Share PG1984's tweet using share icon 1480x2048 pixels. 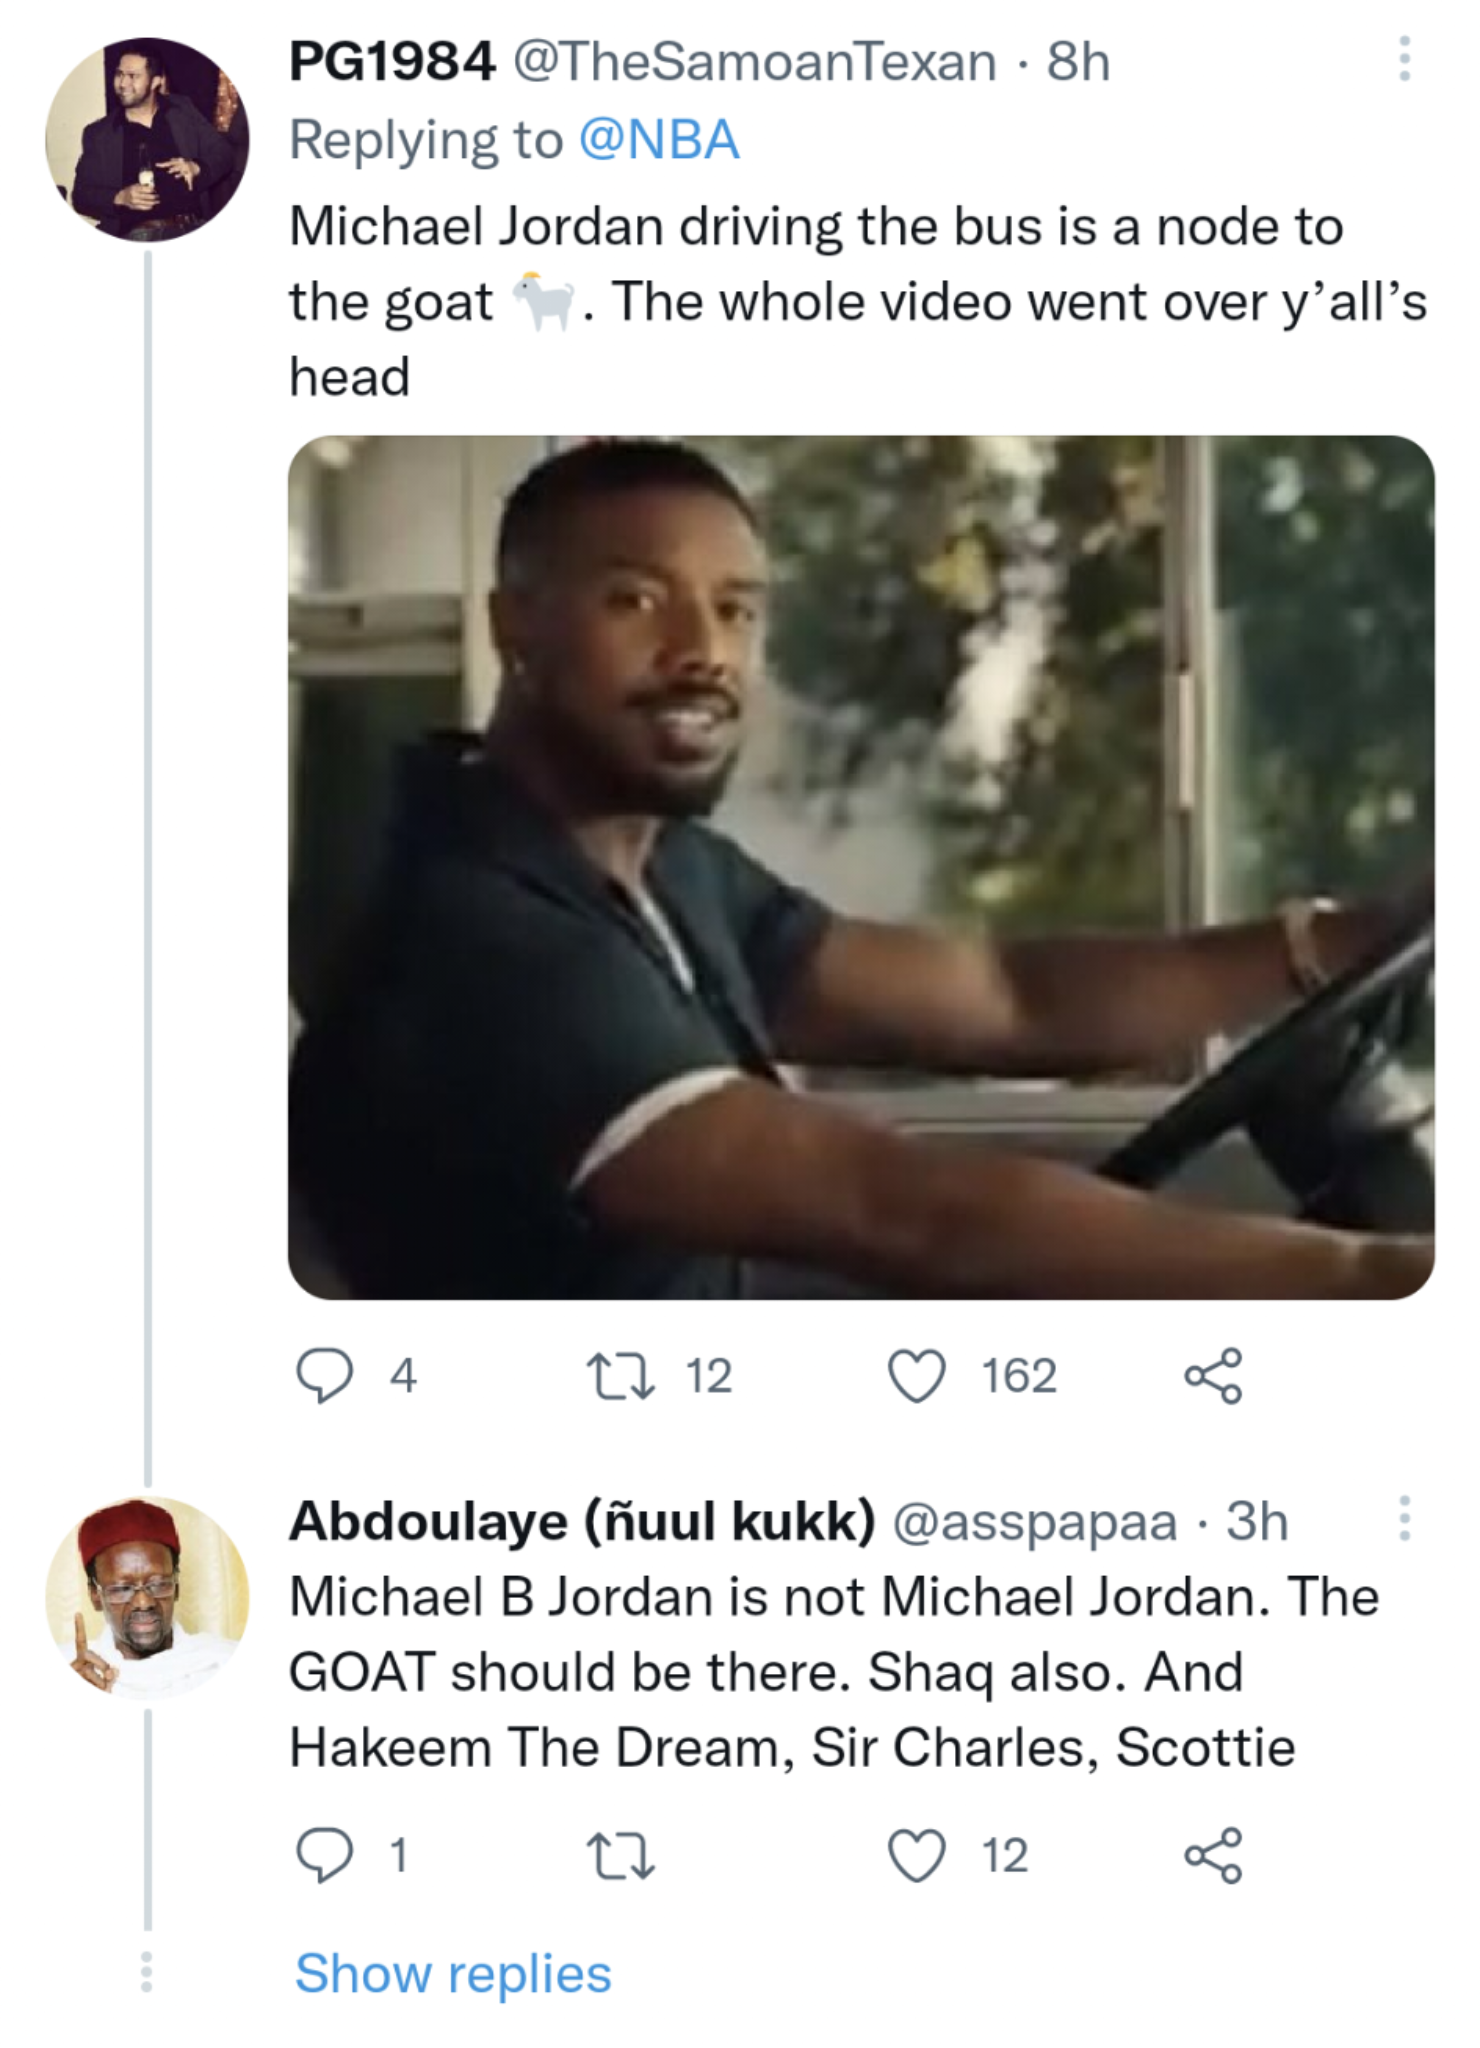tap(1213, 1376)
